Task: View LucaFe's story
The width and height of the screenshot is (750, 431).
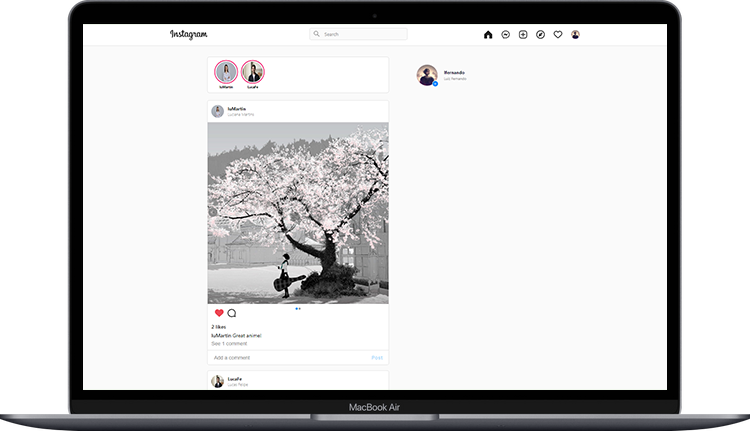Action: (253, 72)
